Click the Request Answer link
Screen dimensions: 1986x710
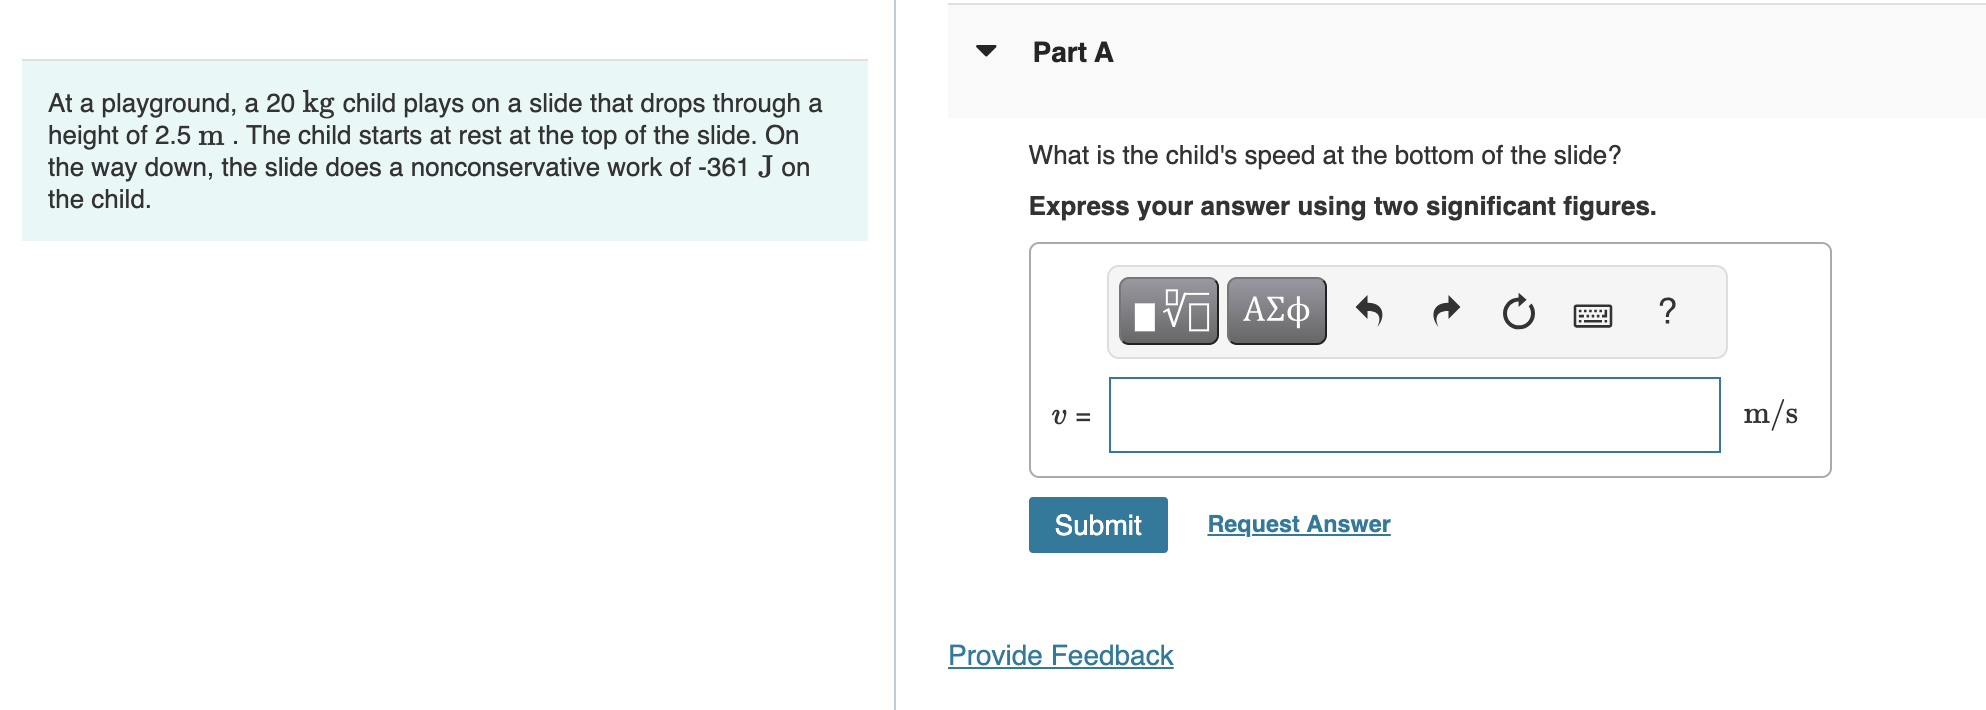coord(1297,523)
